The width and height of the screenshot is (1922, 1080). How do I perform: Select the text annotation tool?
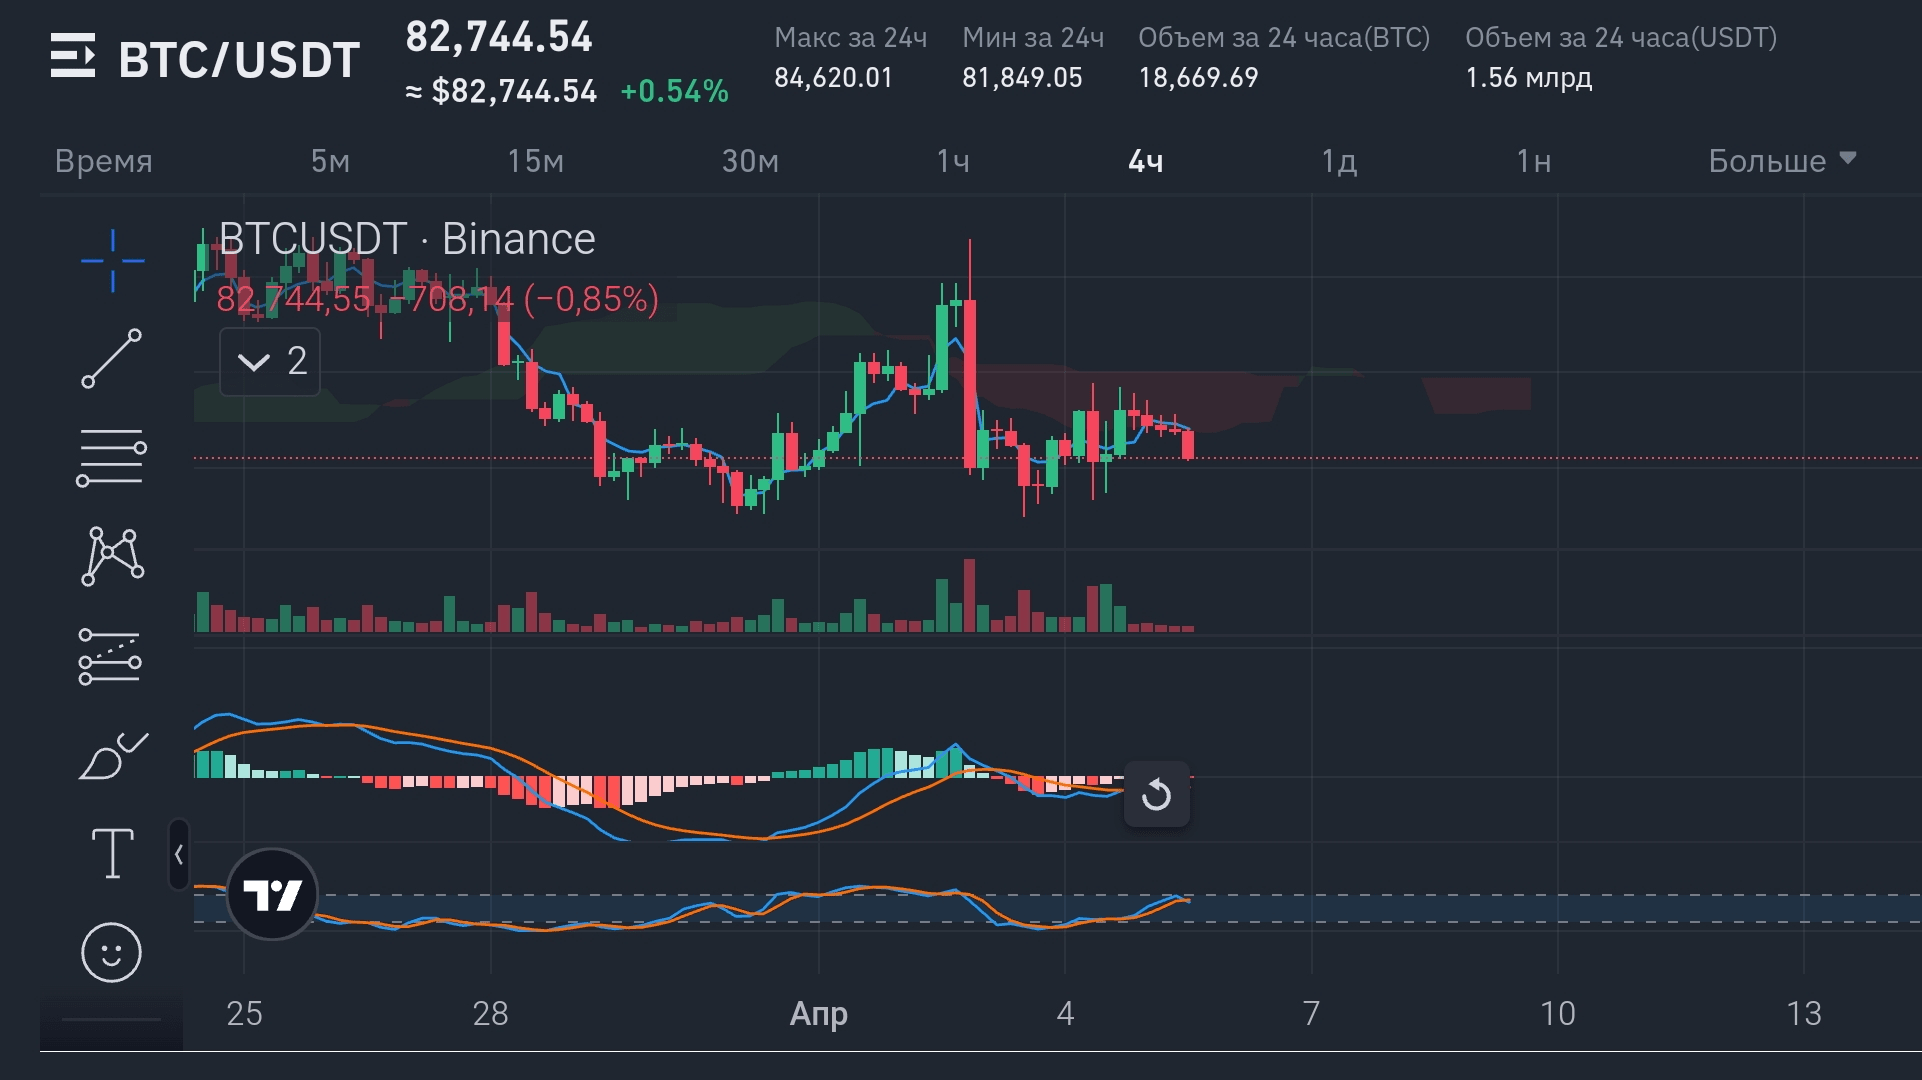pos(112,854)
